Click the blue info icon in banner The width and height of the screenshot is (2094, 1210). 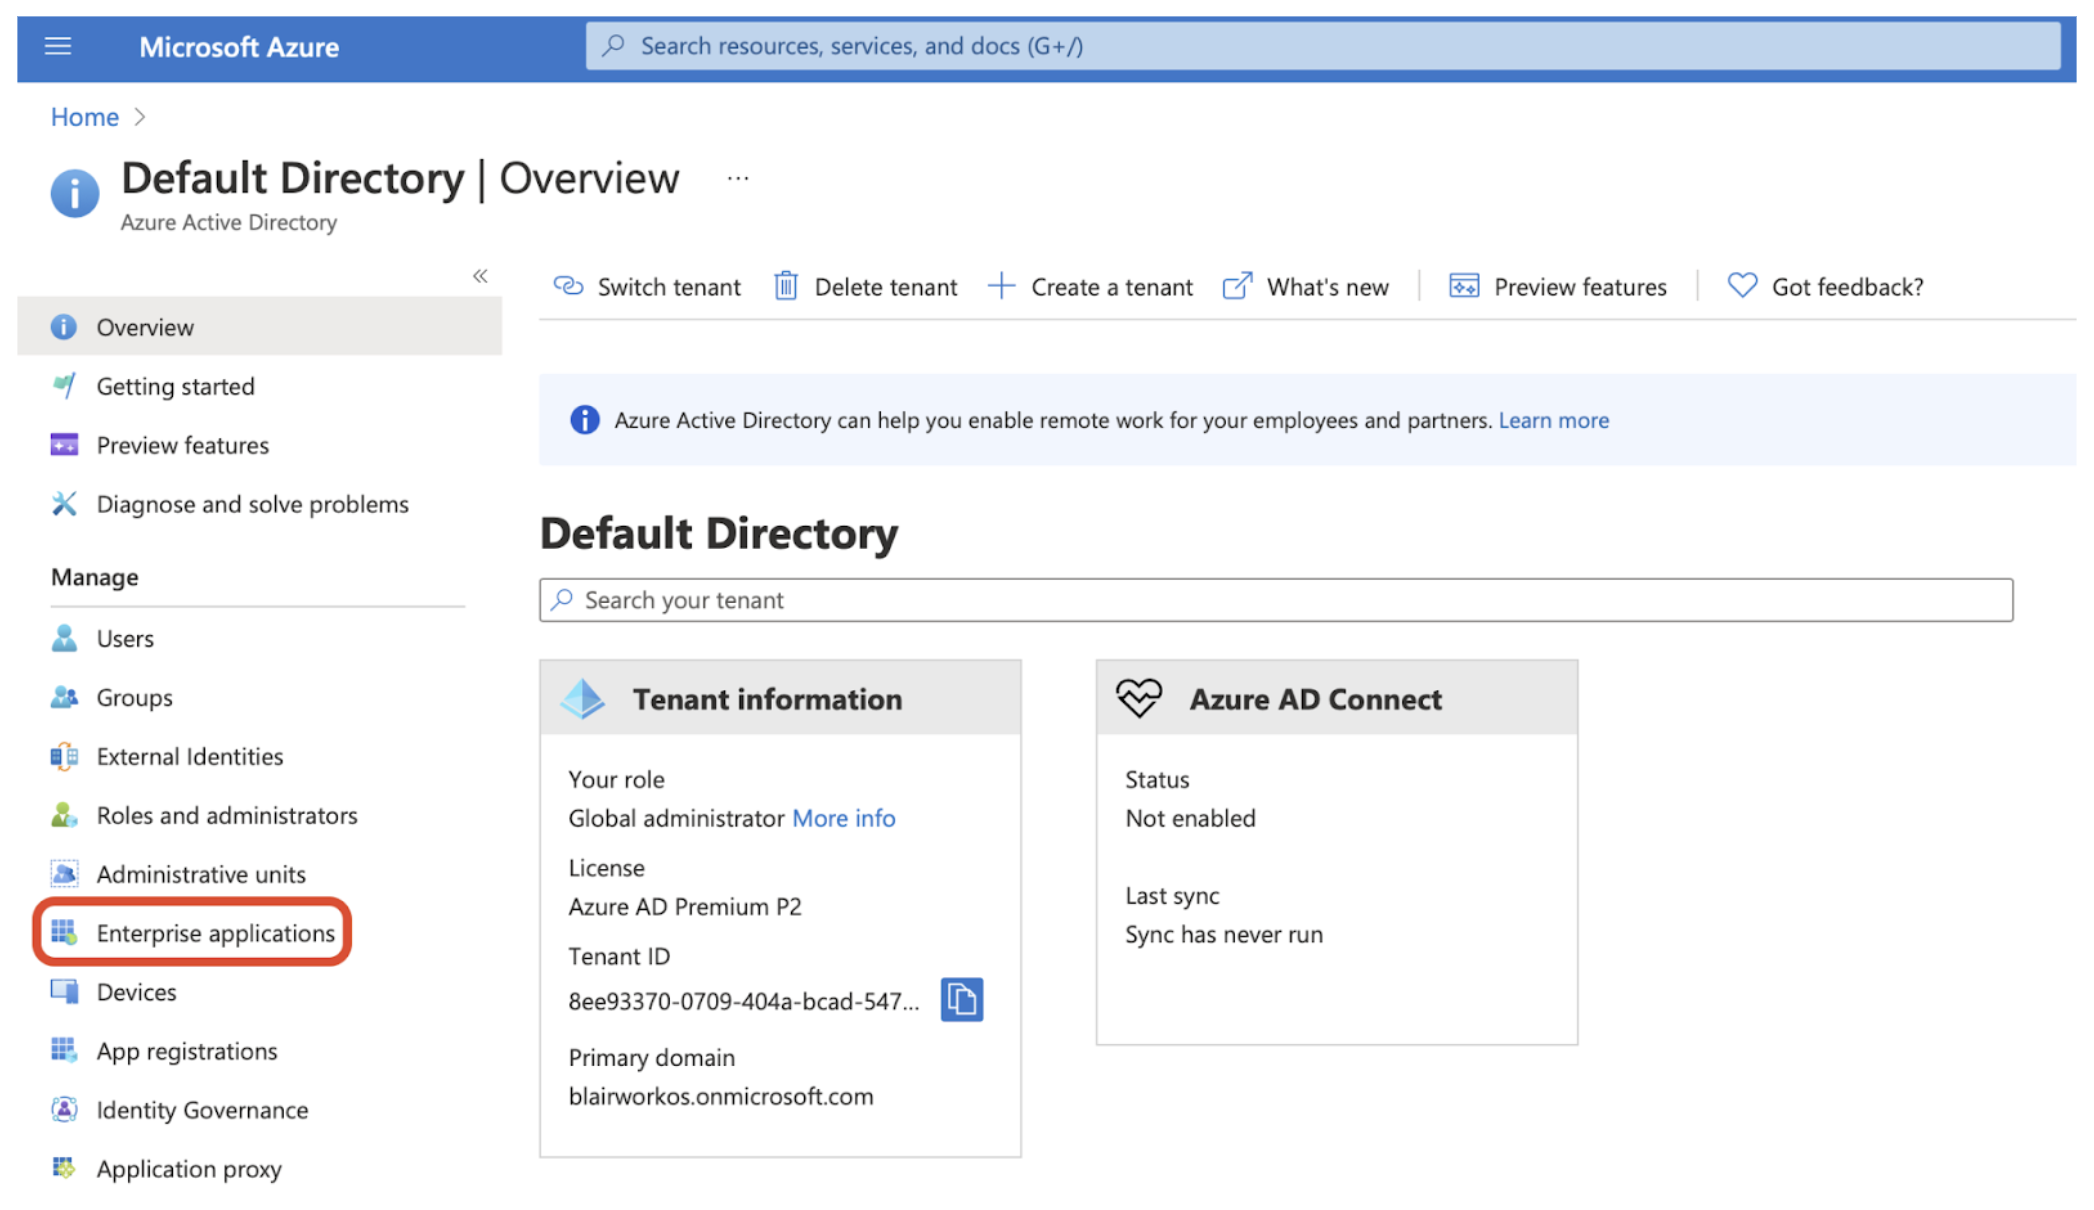pos(585,420)
